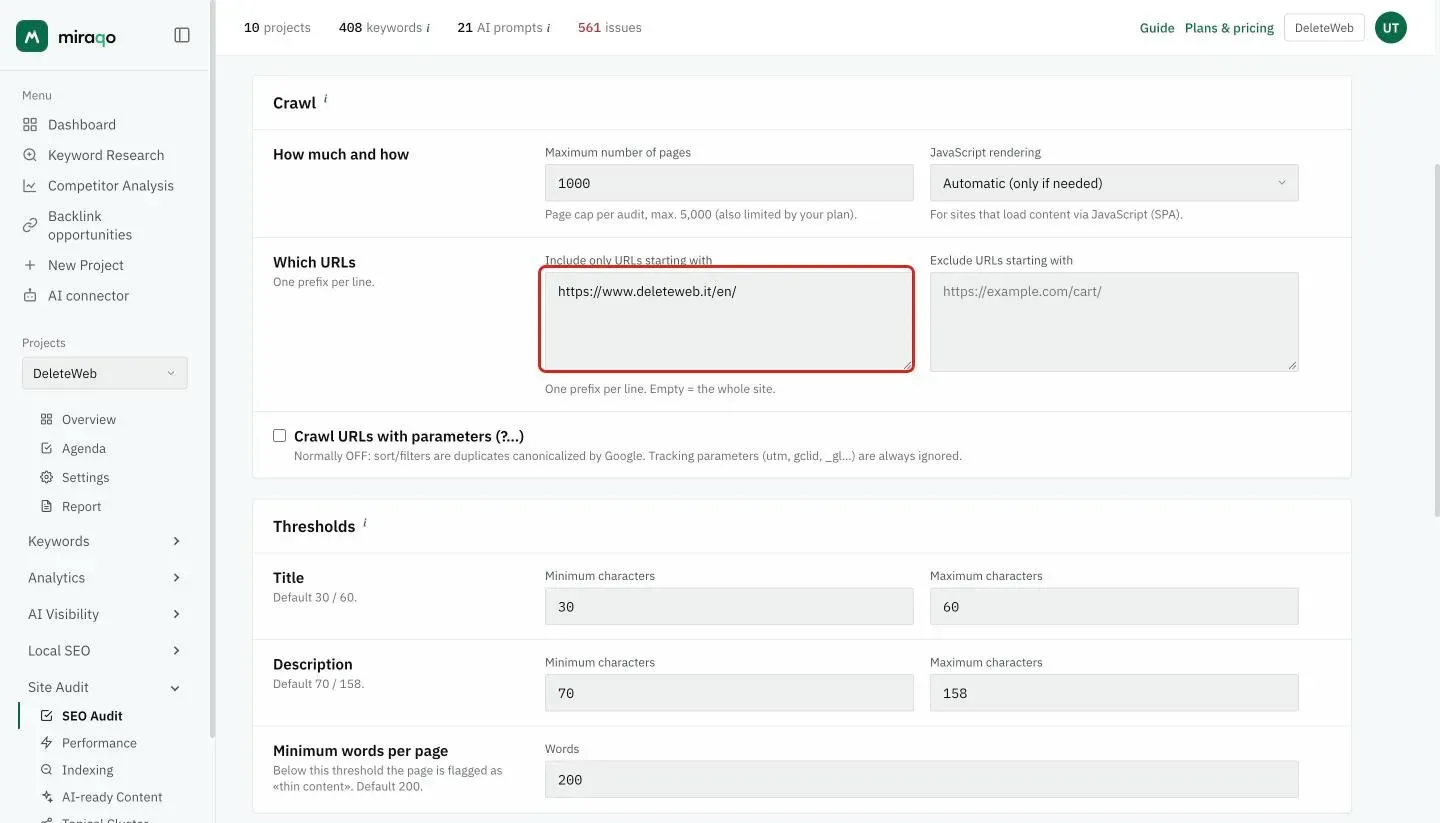This screenshot has height=823, width=1440.
Task: Click the AI connector robot icon
Action: tap(30, 296)
